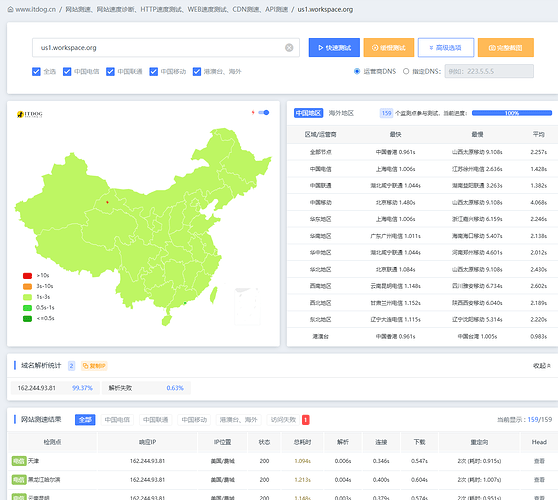Start the 缓慢测试 slow test
558x500 pixels.
(x=389, y=48)
